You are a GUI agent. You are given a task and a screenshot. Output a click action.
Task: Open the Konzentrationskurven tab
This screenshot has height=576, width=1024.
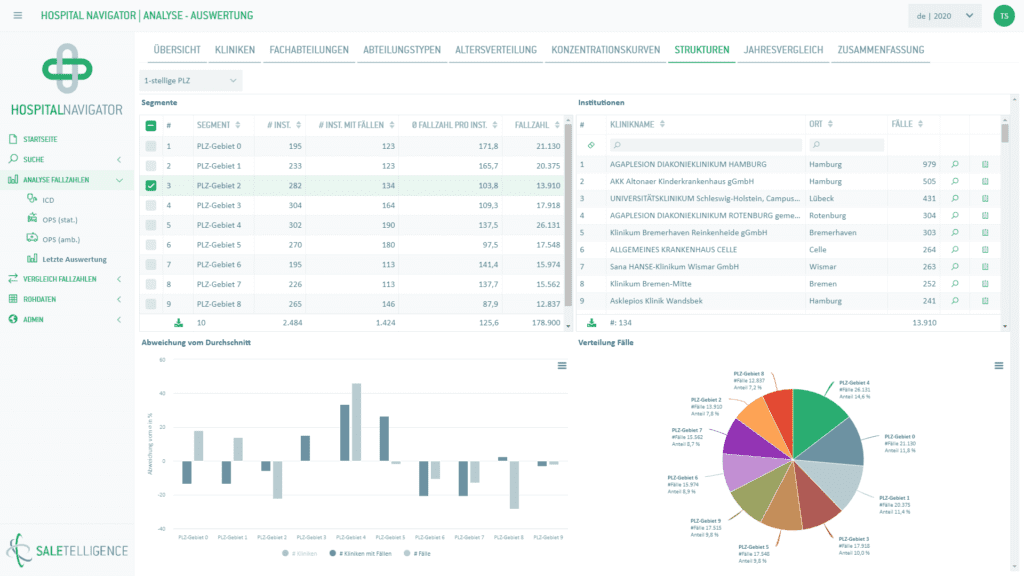tap(605, 50)
